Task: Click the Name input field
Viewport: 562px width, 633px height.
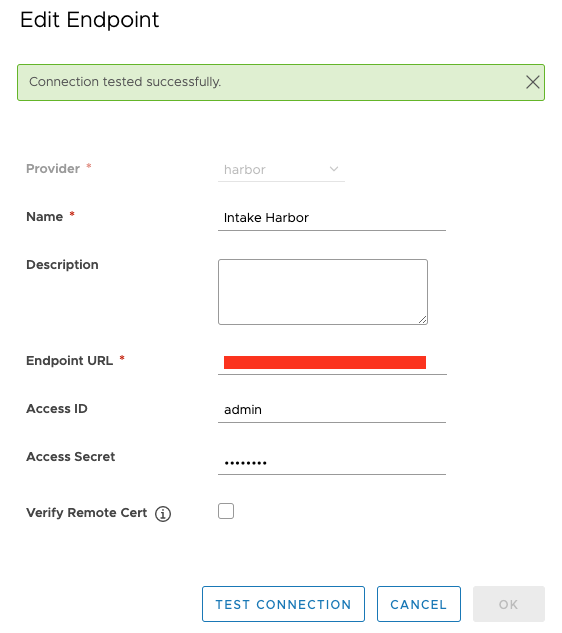Action: click(x=331, y=218)
